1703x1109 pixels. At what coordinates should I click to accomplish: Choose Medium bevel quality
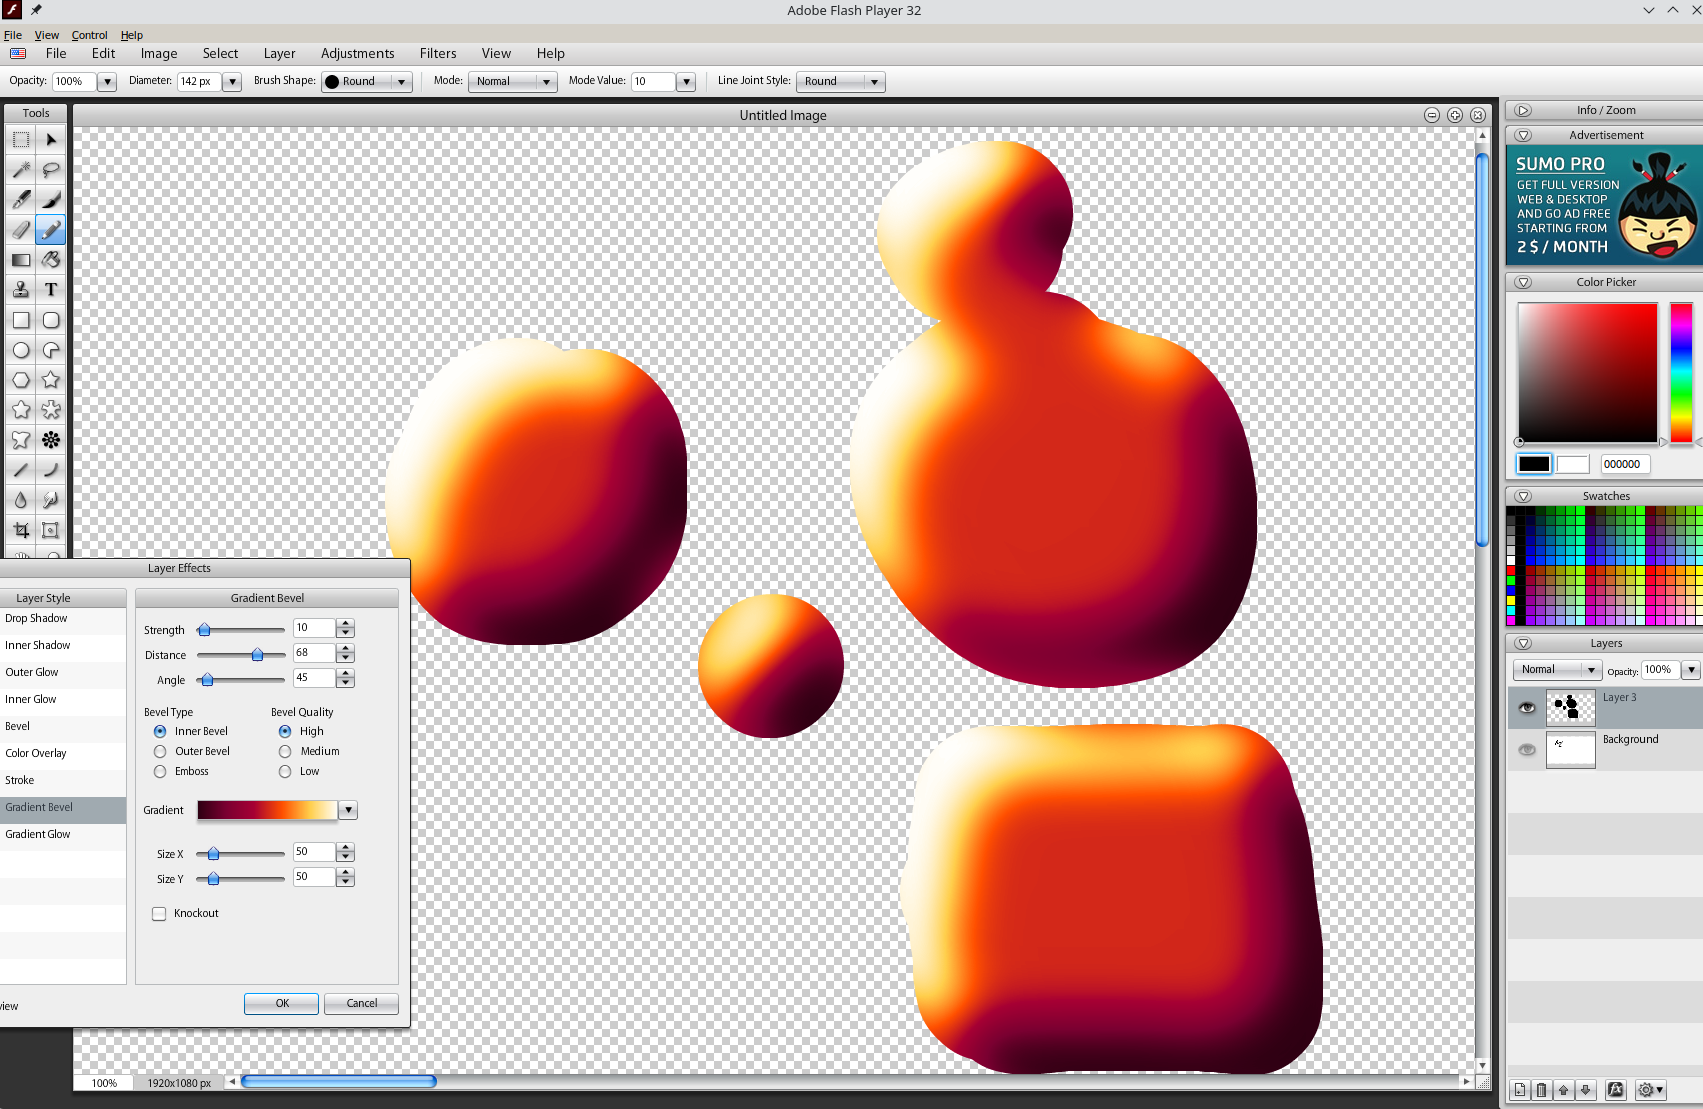tap(285, 751)
